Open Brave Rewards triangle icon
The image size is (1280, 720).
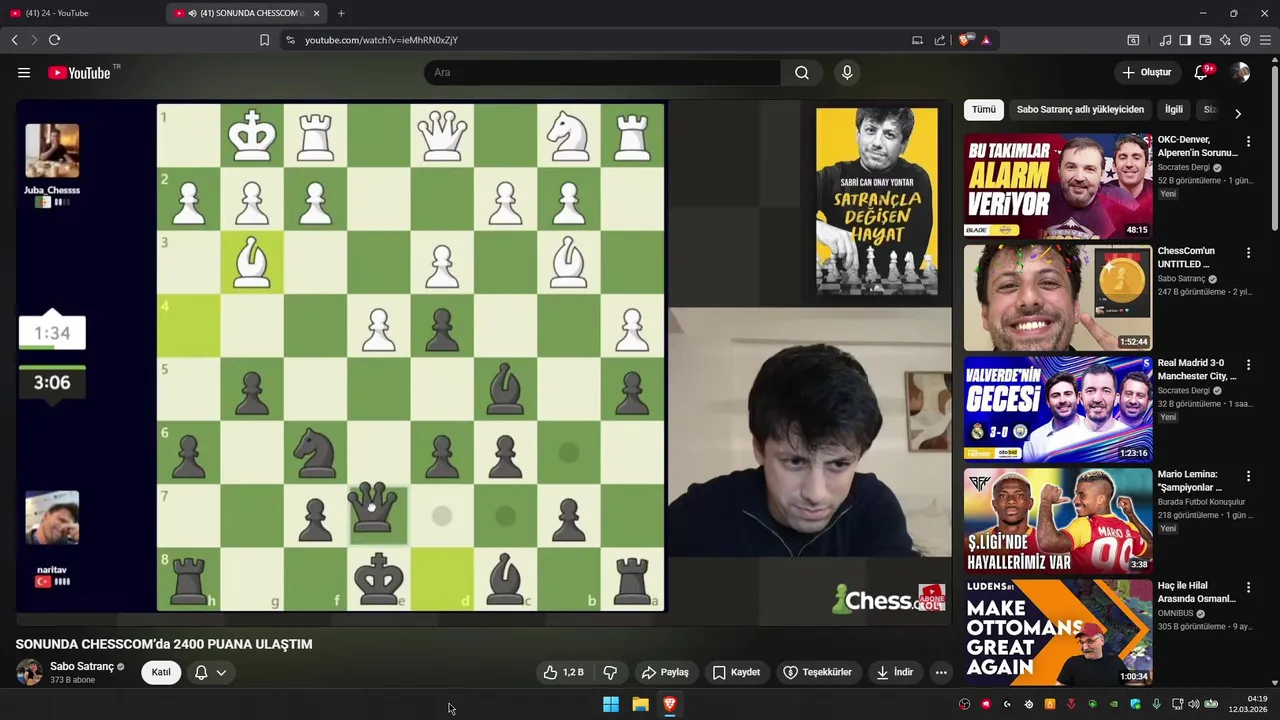click(x=986, y=40)
